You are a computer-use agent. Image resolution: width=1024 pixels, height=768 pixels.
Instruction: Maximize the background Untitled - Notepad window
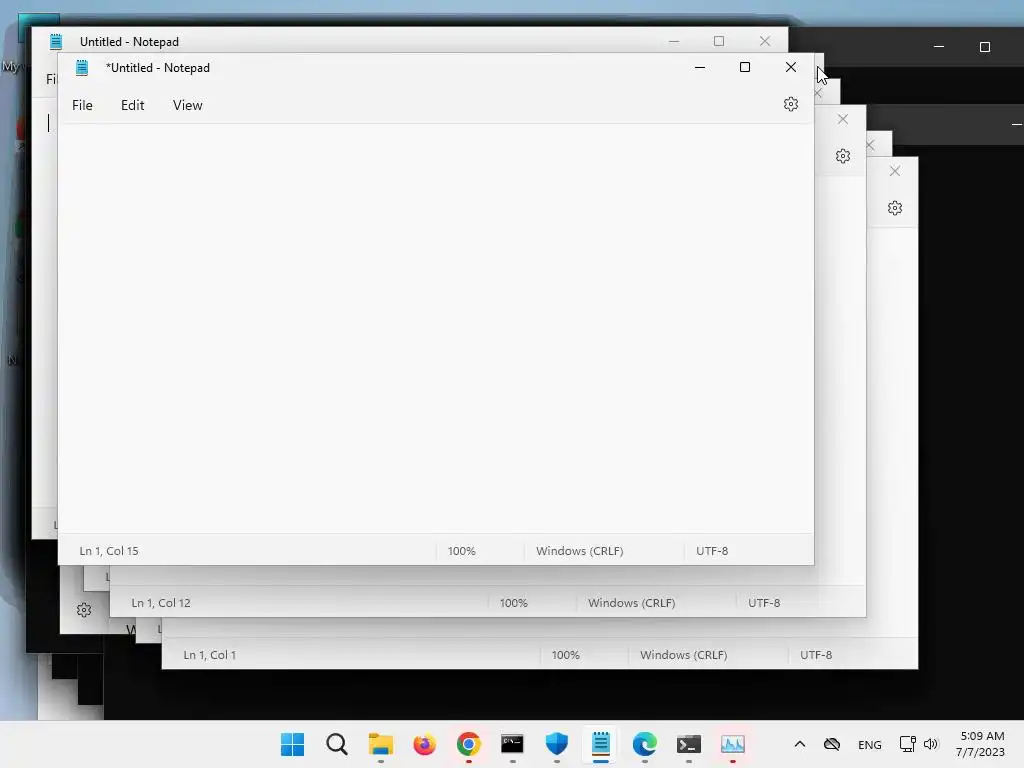click(719, 41)
